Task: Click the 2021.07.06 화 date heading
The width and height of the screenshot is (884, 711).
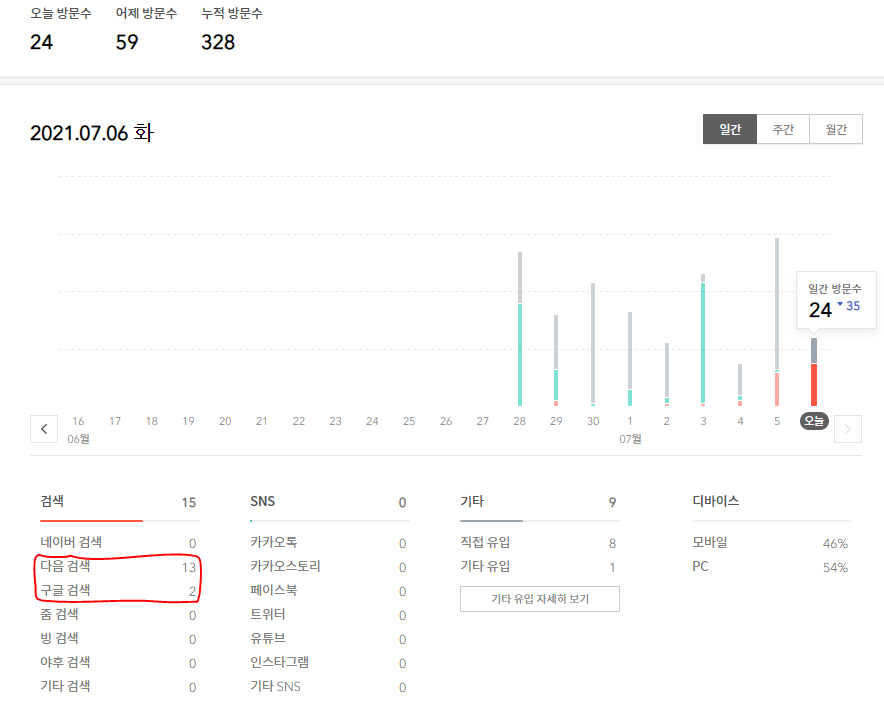Action: (x=92, y=133)
